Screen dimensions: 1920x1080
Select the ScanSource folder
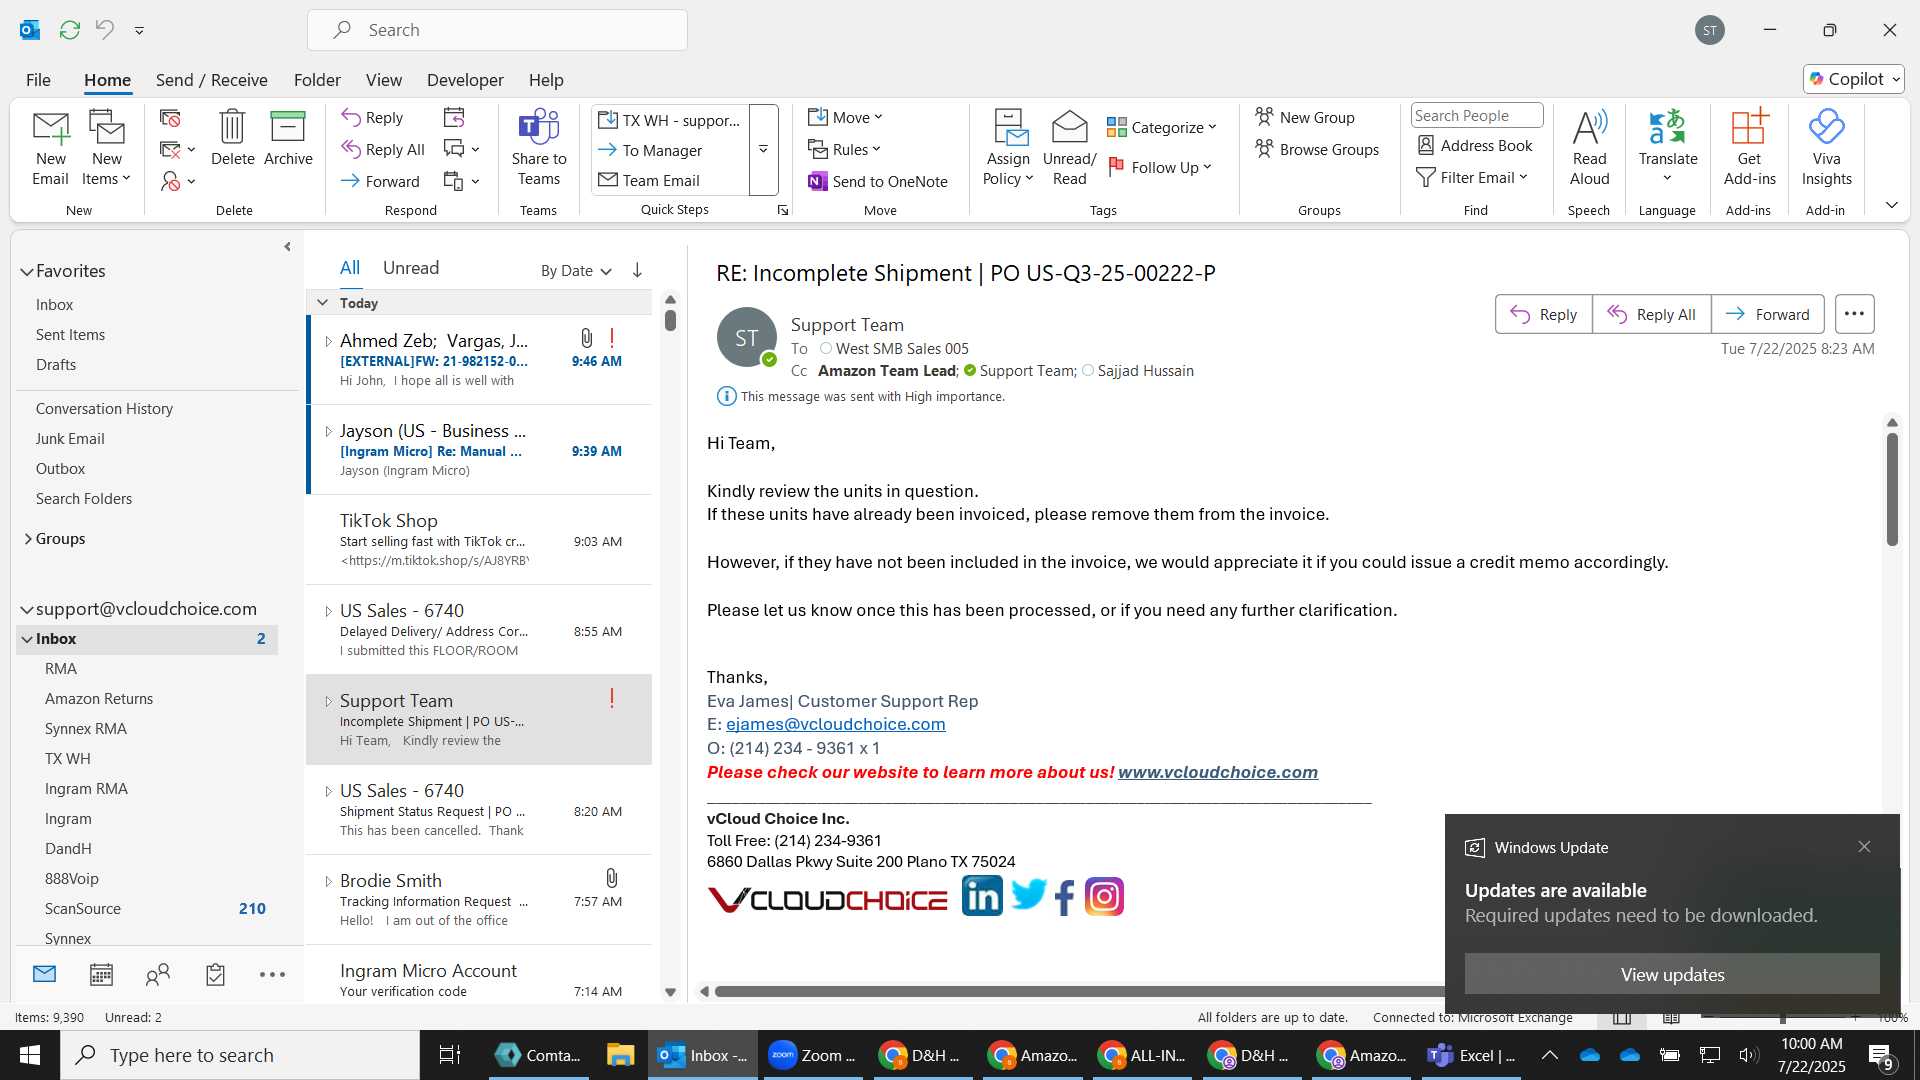tap(83, 909)
